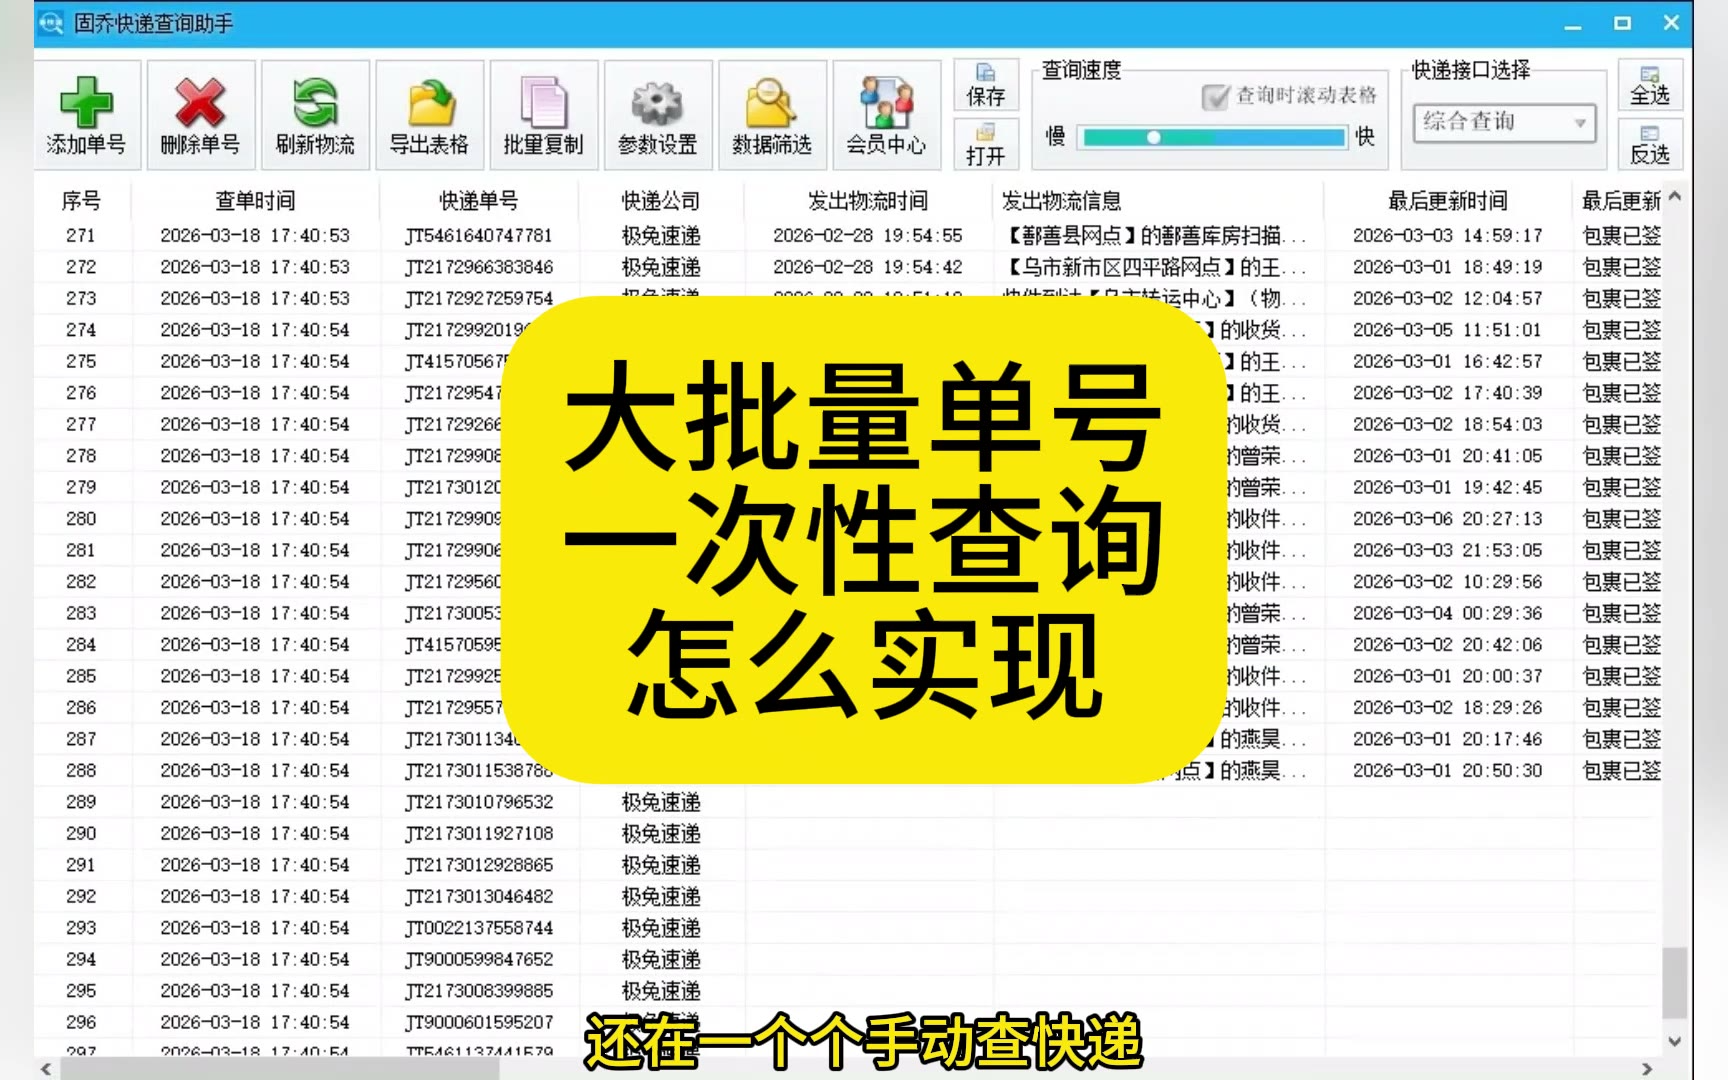Click the 快递公司 column header
Image resolution: width=1728 pixels, height=1080 pixels.
pyautogui.click(x=661, y=201)
